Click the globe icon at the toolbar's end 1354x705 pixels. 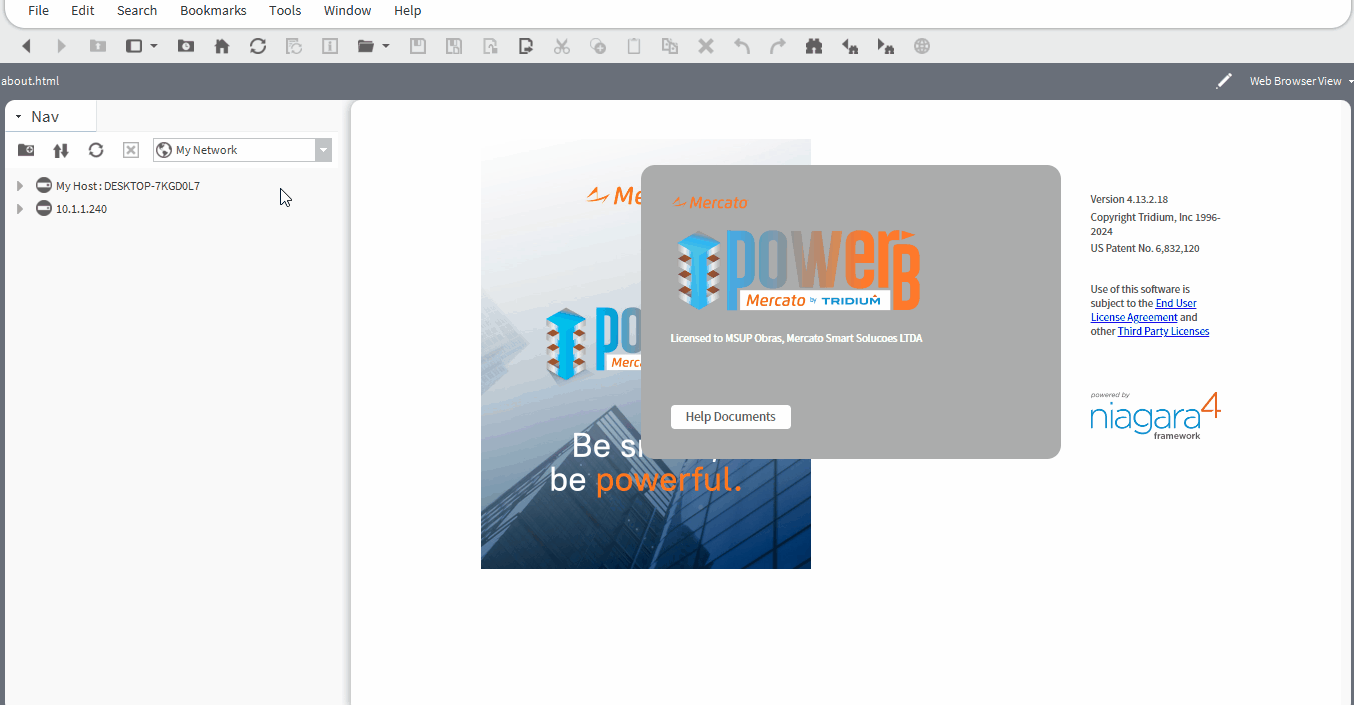click(x=922, y=46)
